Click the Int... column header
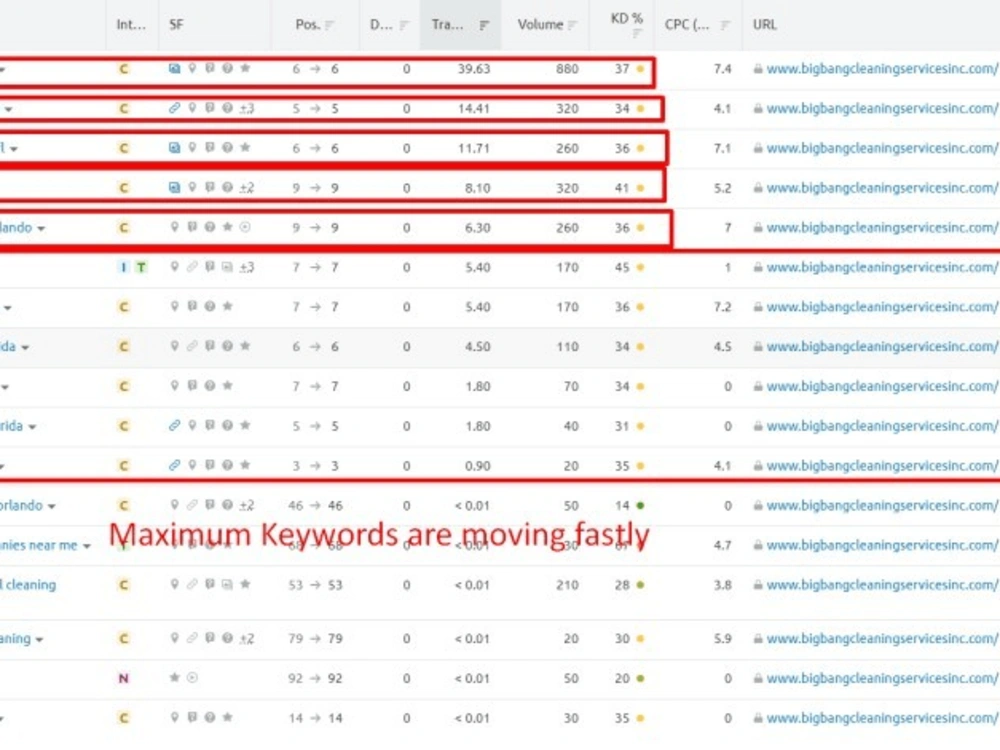This screenshot has width=1000, height=750. (x=131, y=25)
